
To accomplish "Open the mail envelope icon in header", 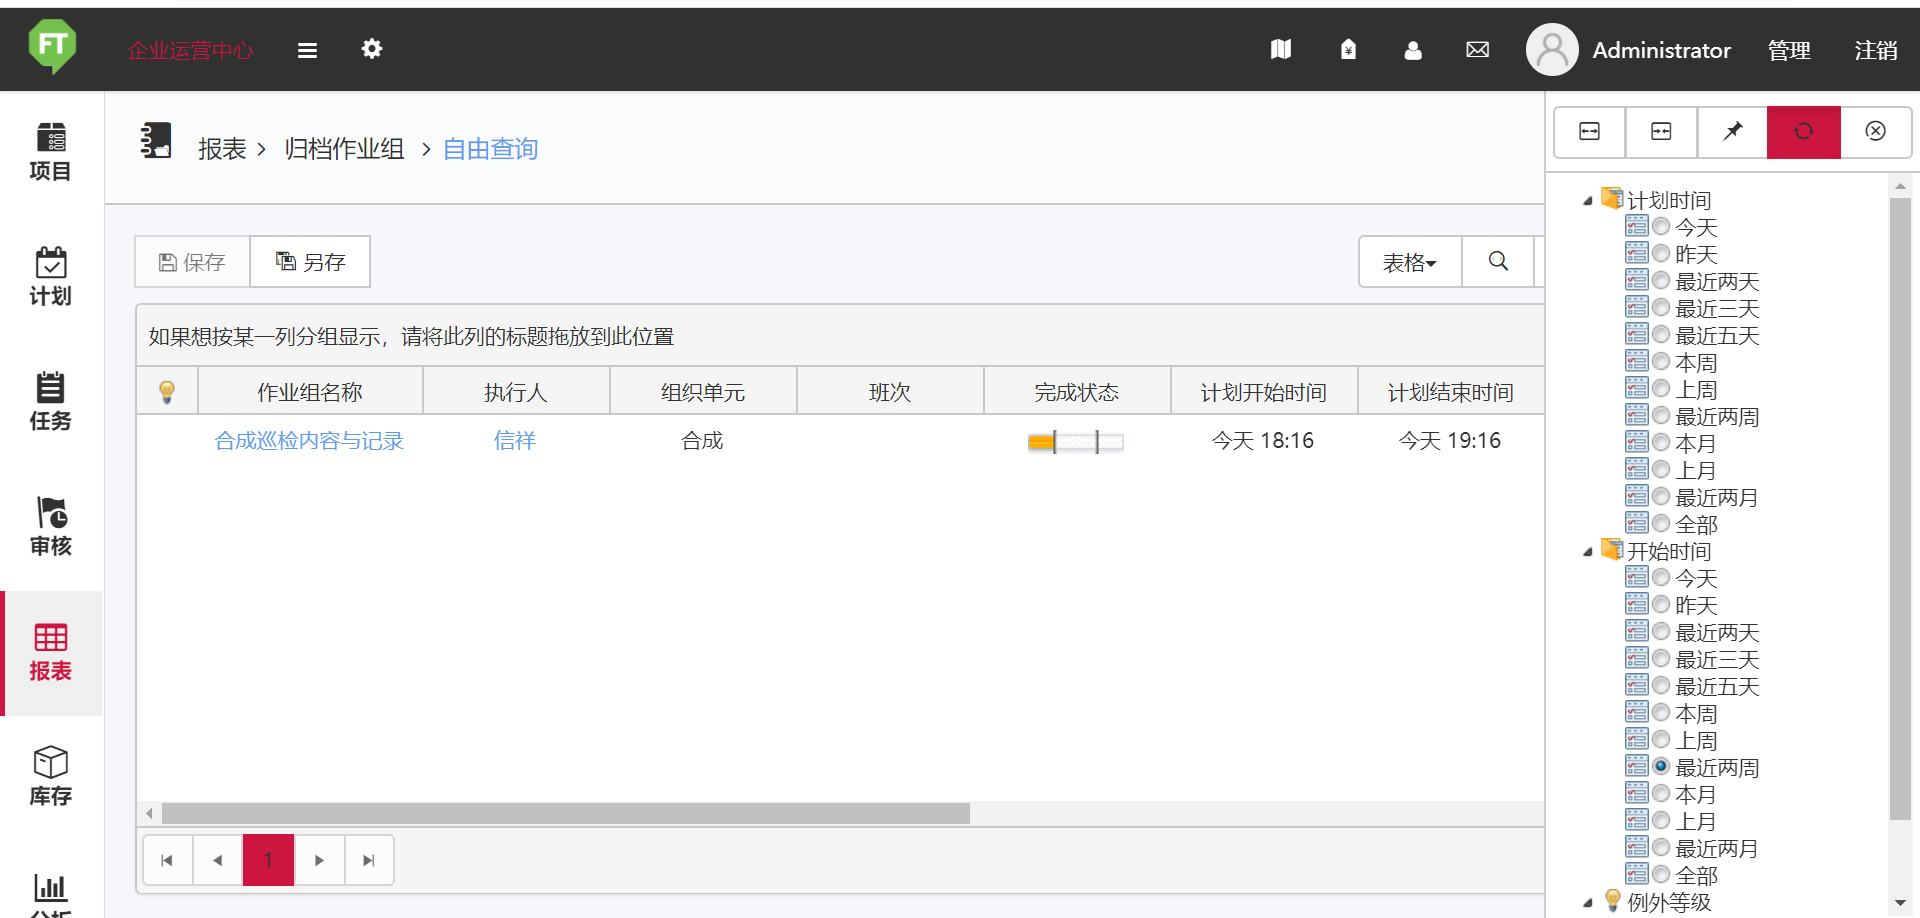I will pos(1477,50).
